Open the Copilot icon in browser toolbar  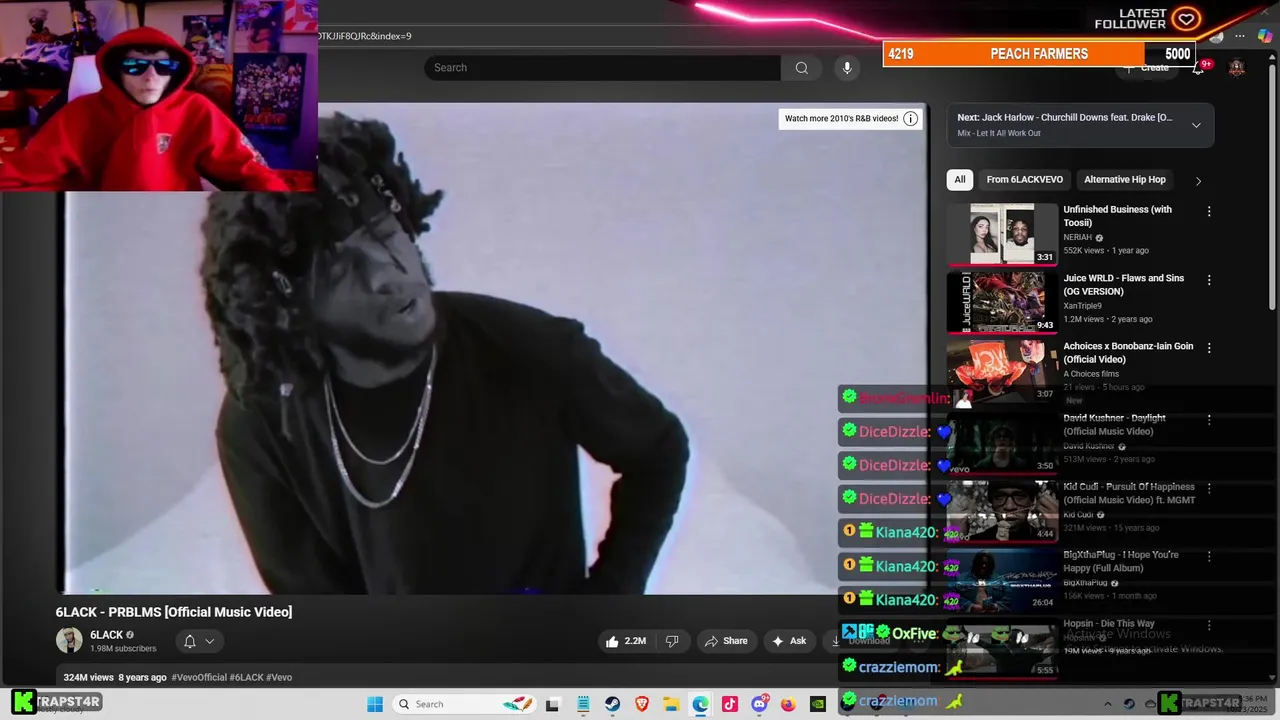click(1264, 36)
